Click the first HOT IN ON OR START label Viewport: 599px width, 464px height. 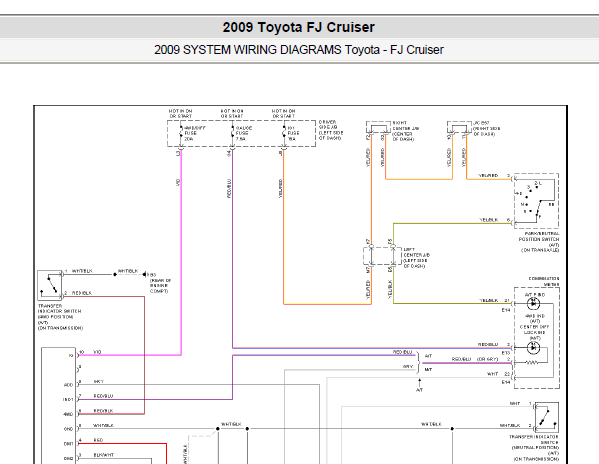[x=180, y=113]
